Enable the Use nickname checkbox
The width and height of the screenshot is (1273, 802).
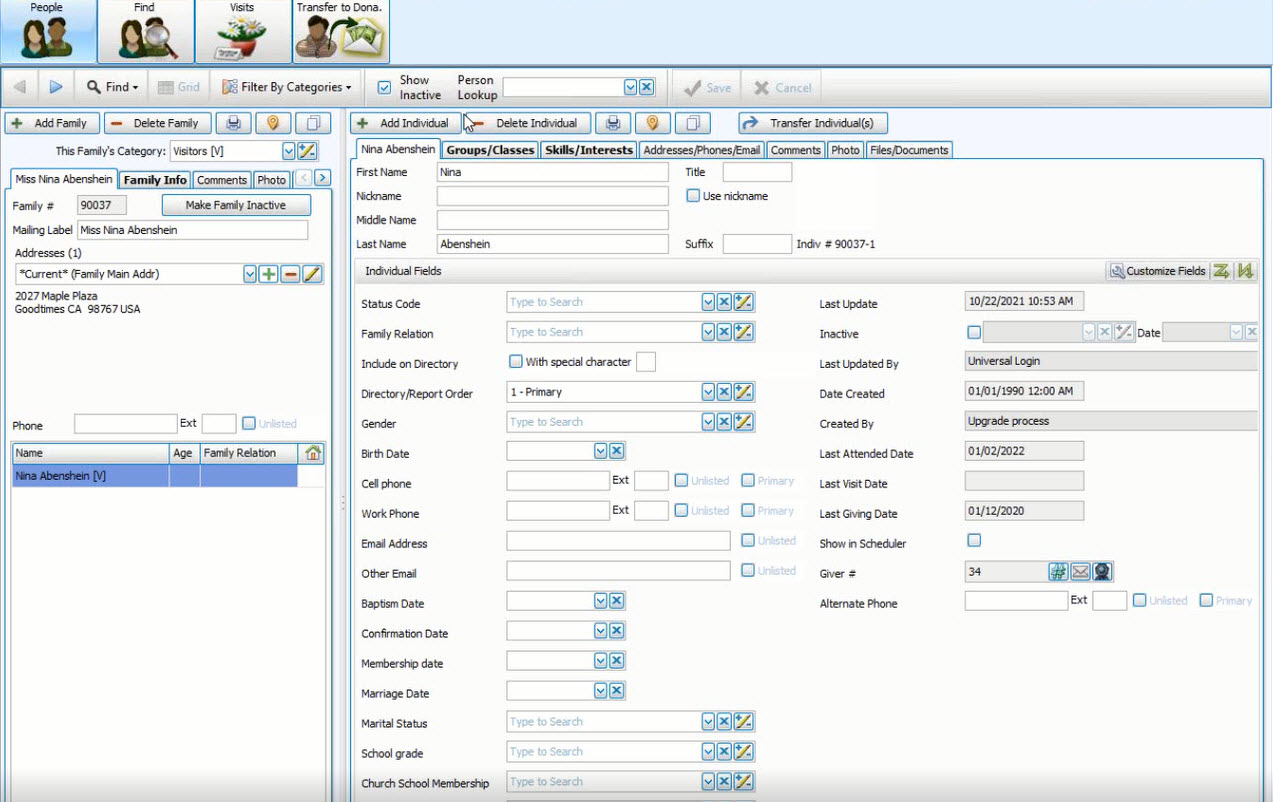click(x=693, y=196)
